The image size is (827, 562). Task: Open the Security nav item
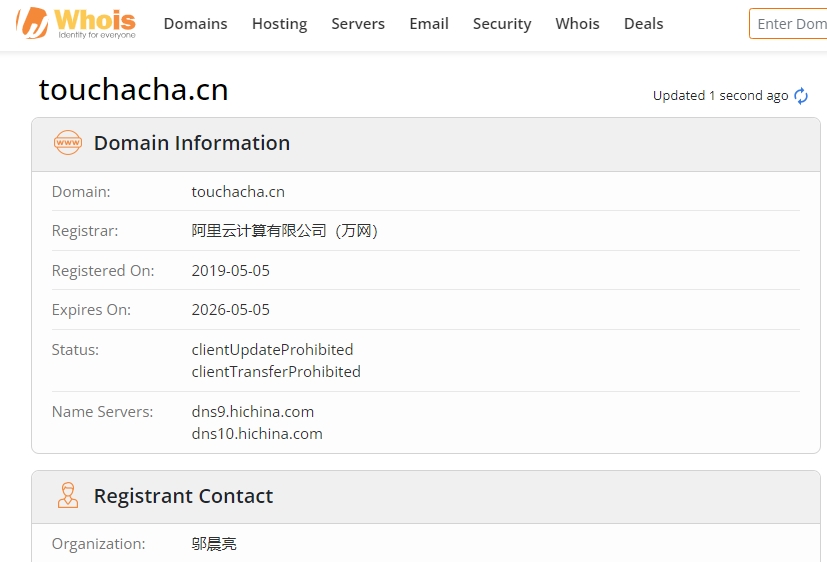[x=502, y=24]
